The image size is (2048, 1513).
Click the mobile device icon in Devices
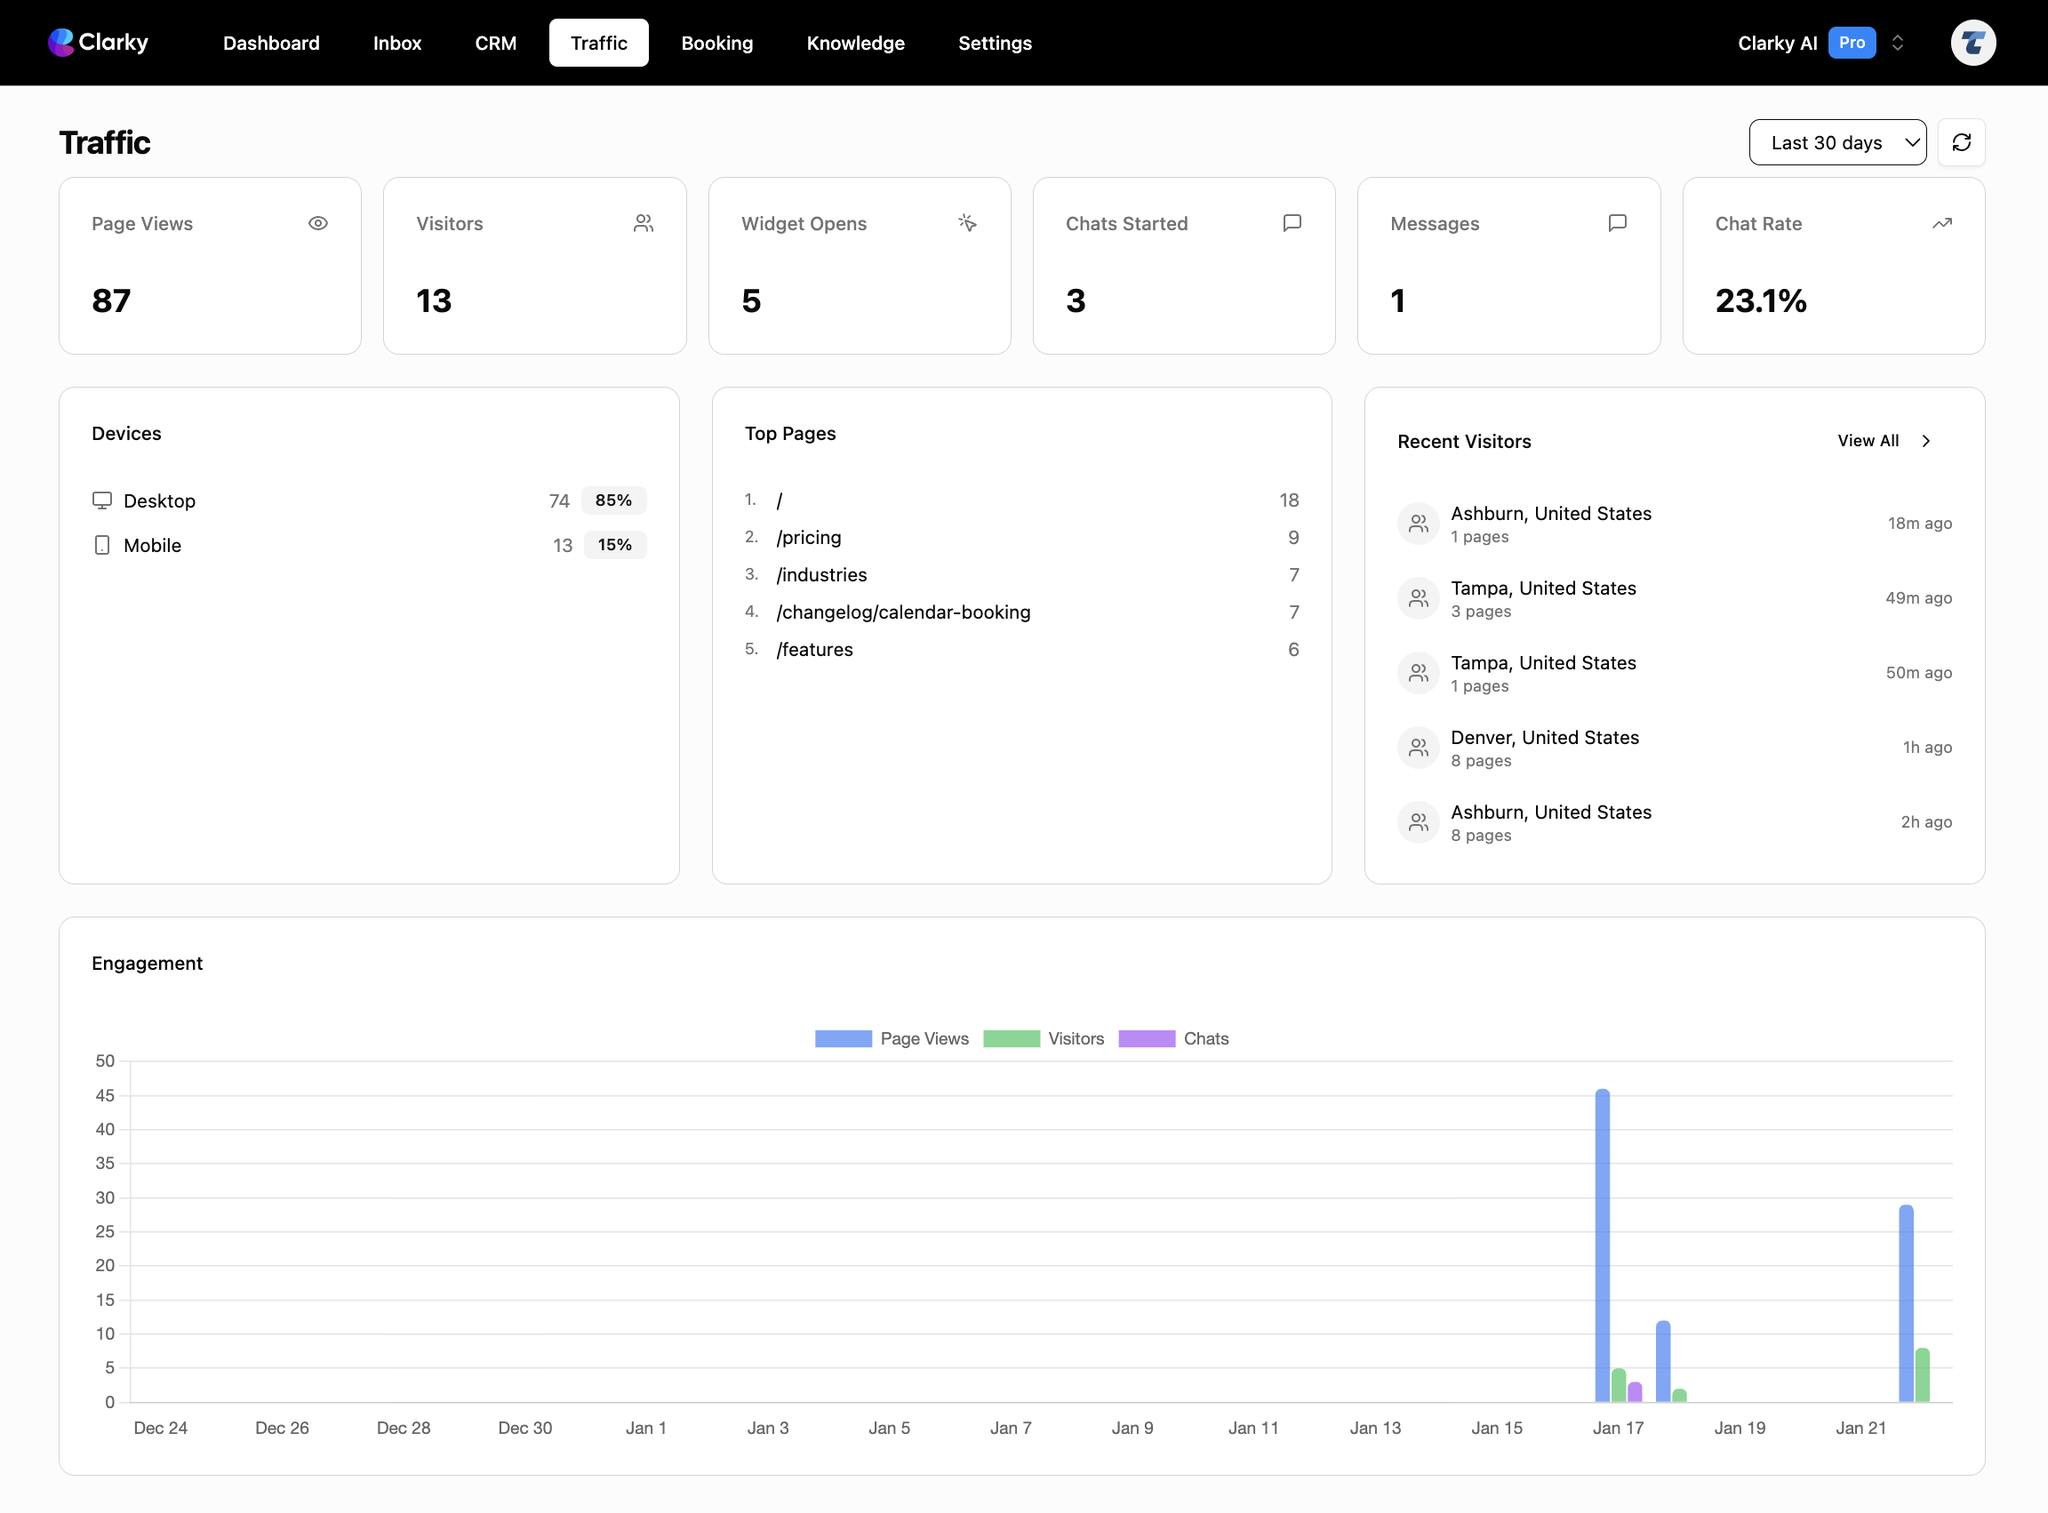pyautogui.click(x=101, y=545)
